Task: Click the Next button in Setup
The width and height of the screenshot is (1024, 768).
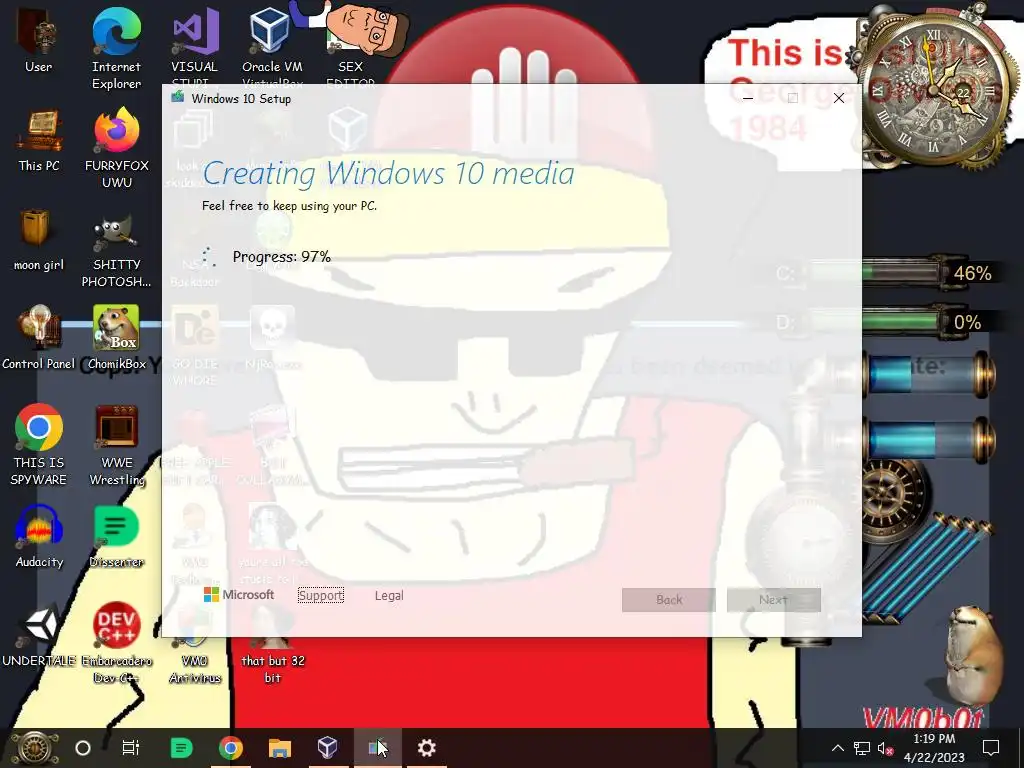Action: pyautogui.click(x=773, y=600)
